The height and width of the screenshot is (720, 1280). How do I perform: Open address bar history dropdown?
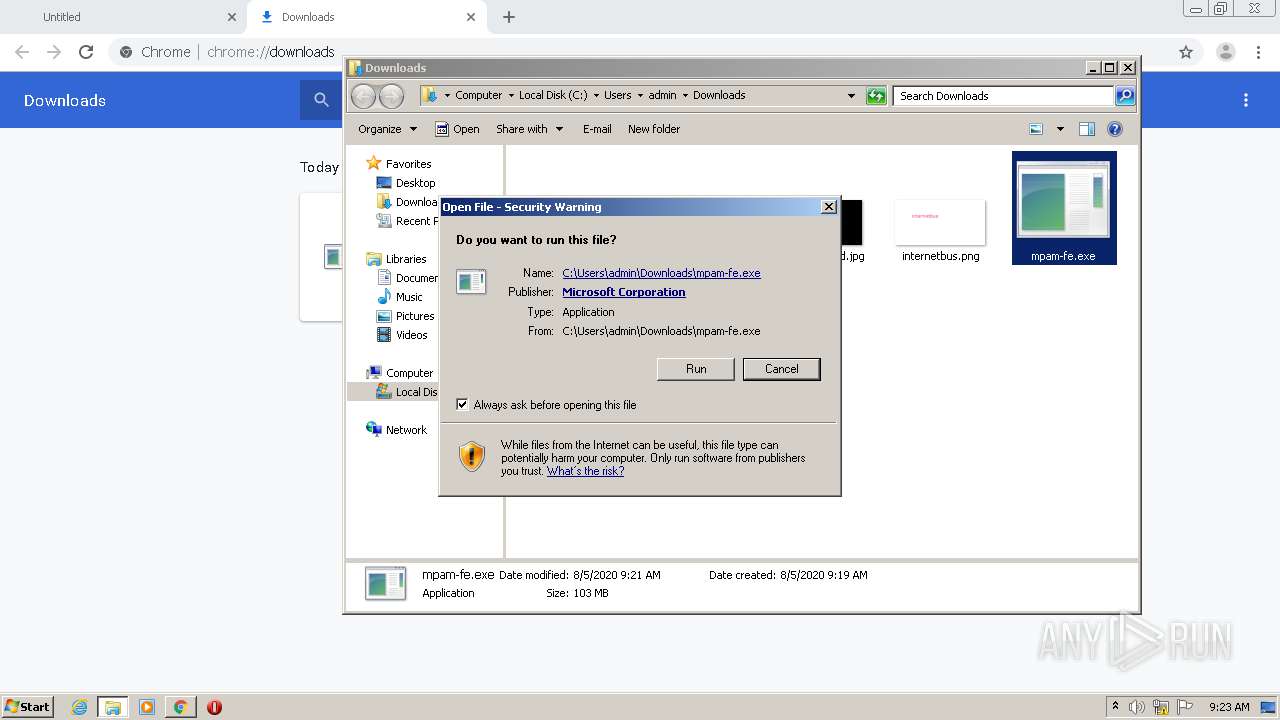tap(851, 96)
